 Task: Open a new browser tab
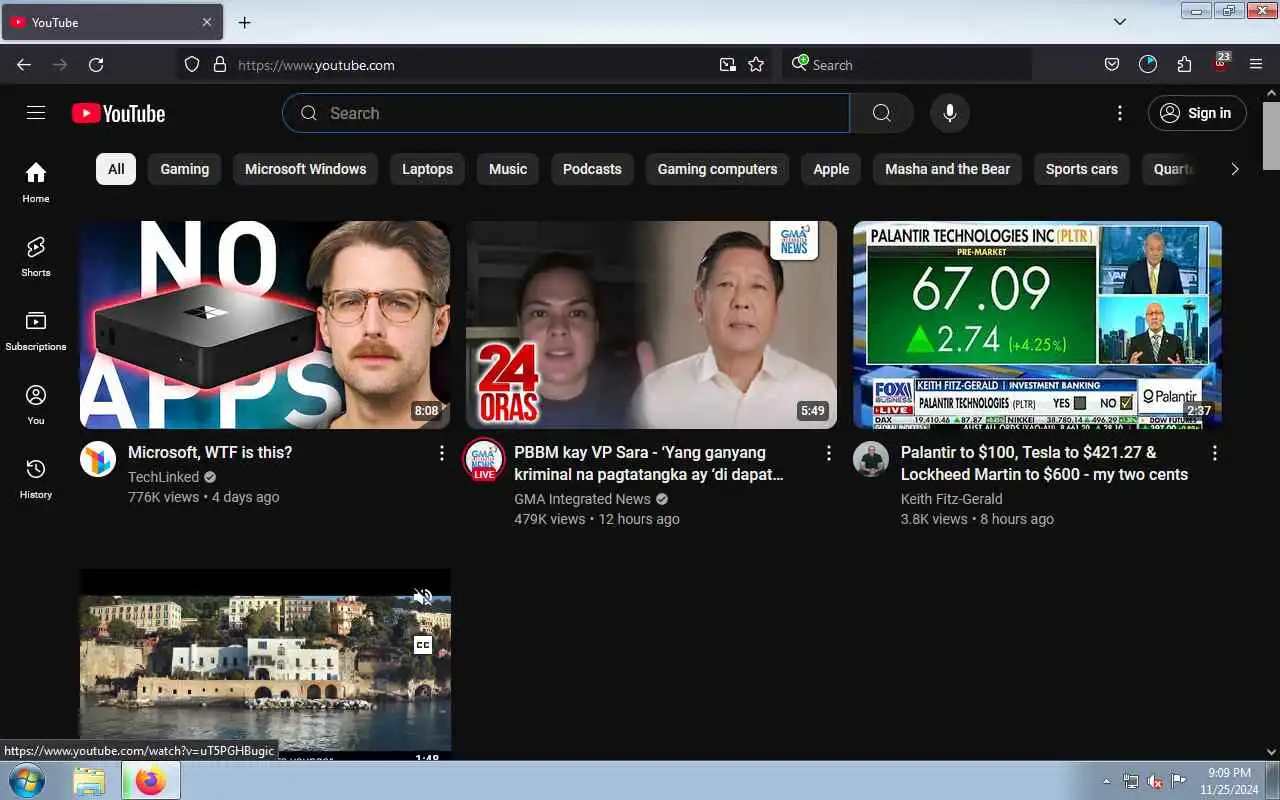pyautogui.click(x=244, y=22)
